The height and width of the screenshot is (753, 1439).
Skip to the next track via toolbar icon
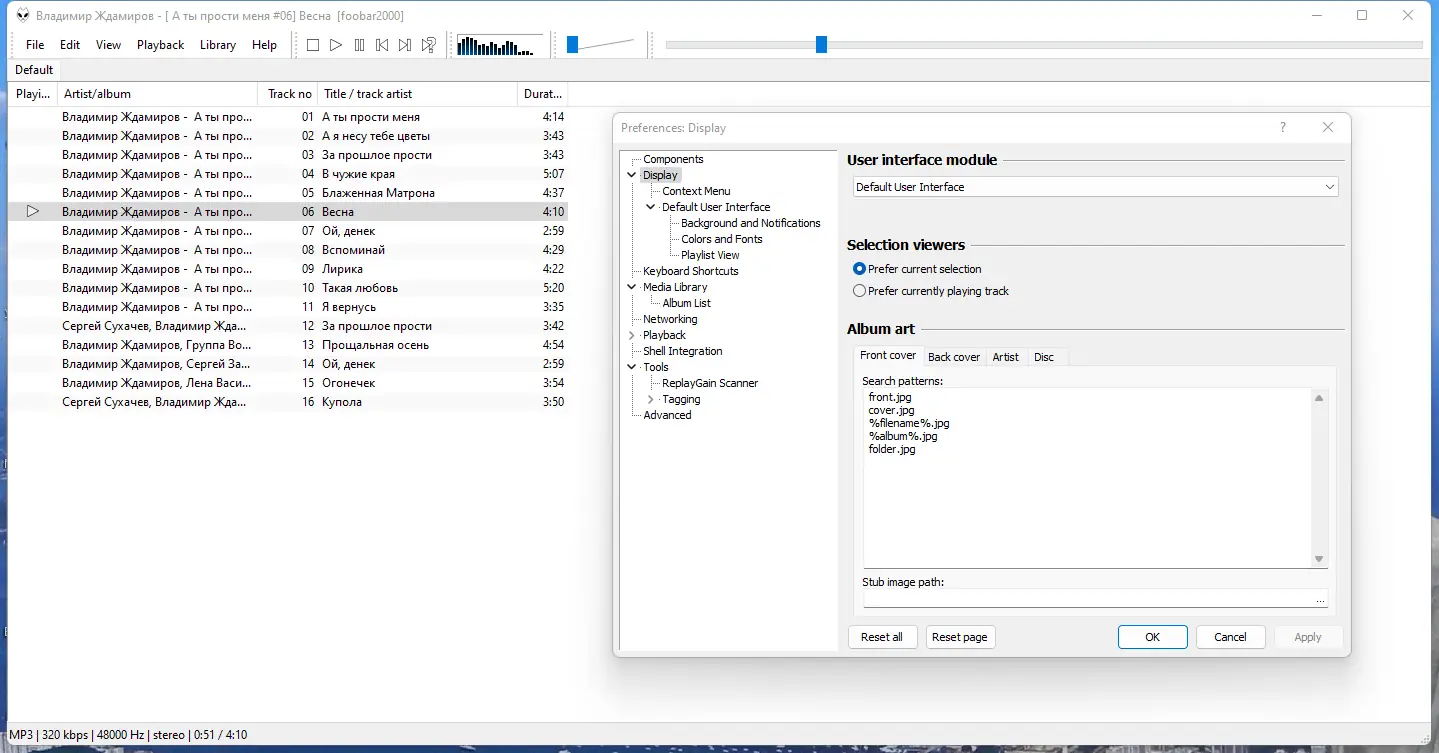pos(405,45)
